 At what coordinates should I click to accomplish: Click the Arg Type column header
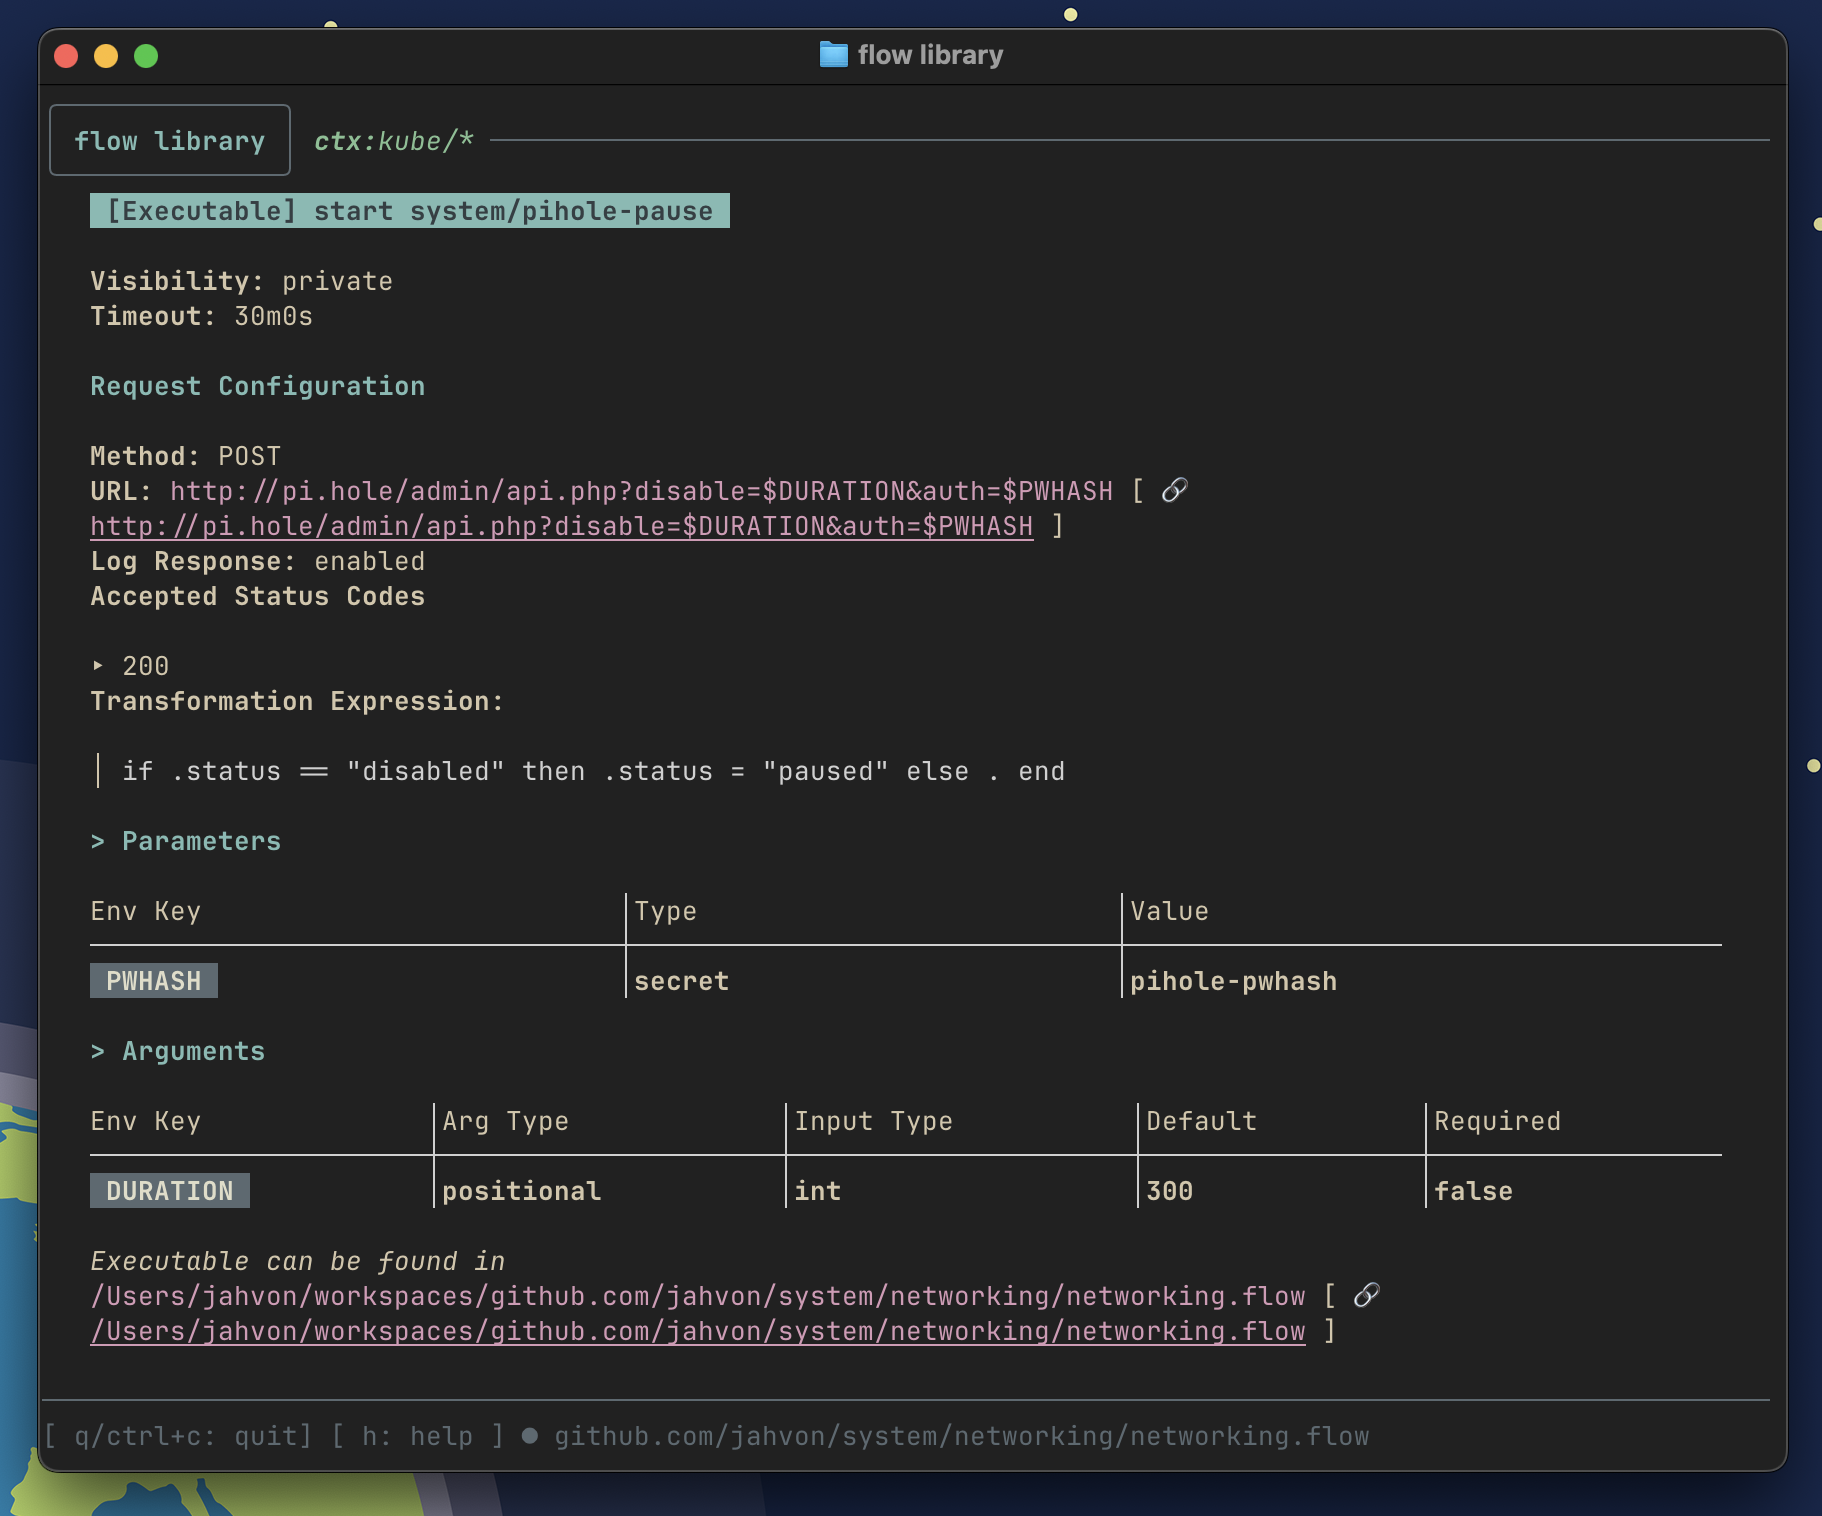pyautogui.click(x=505, y=1121)
